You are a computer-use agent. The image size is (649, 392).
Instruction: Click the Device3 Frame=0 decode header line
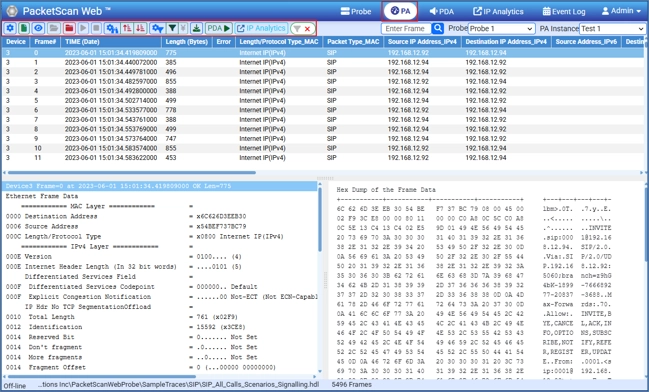click(160, 186)
